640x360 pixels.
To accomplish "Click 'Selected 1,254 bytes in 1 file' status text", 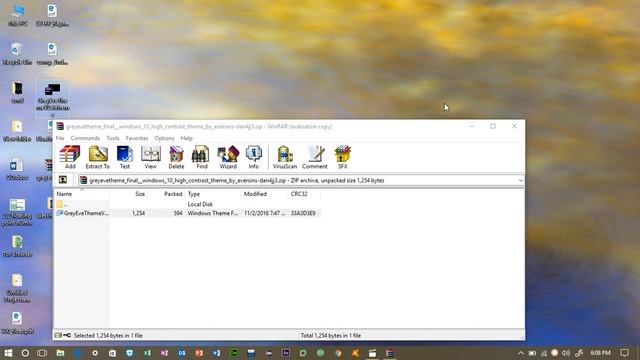I will point(108,335).
